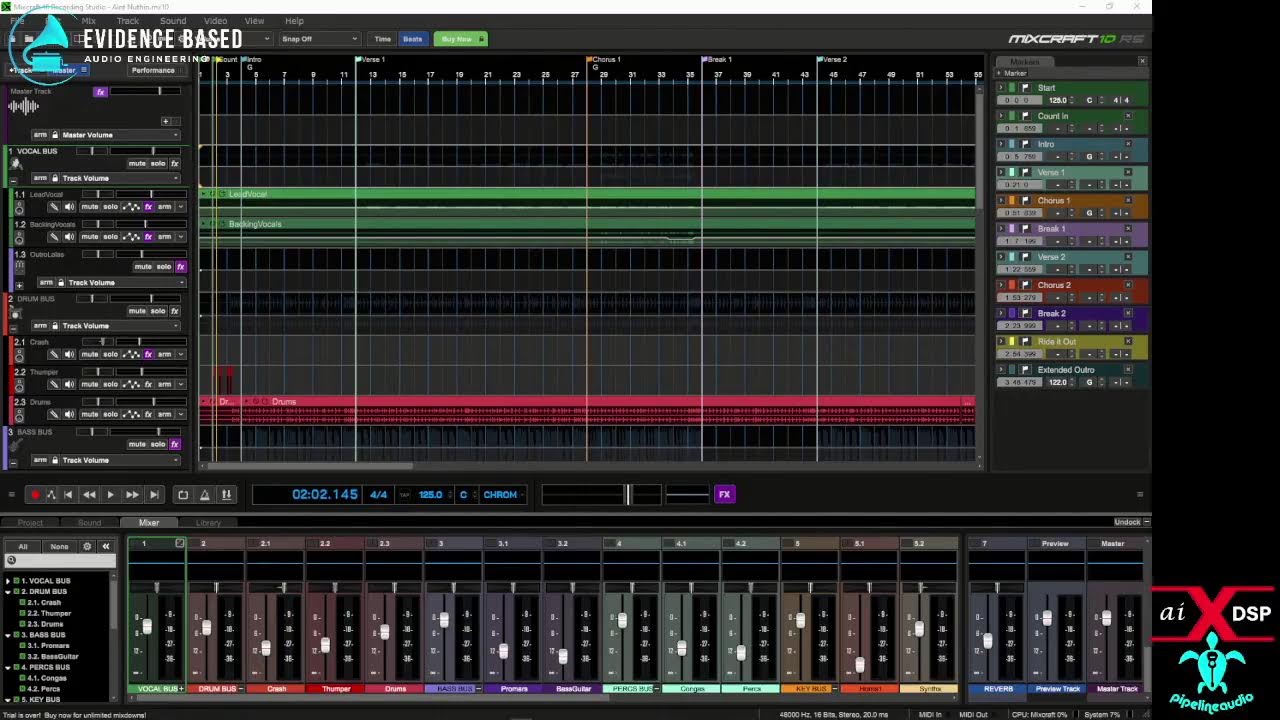Mute the LeadVocal track
The height and width of the screenshot is (720, 1280).
point(89,207)
